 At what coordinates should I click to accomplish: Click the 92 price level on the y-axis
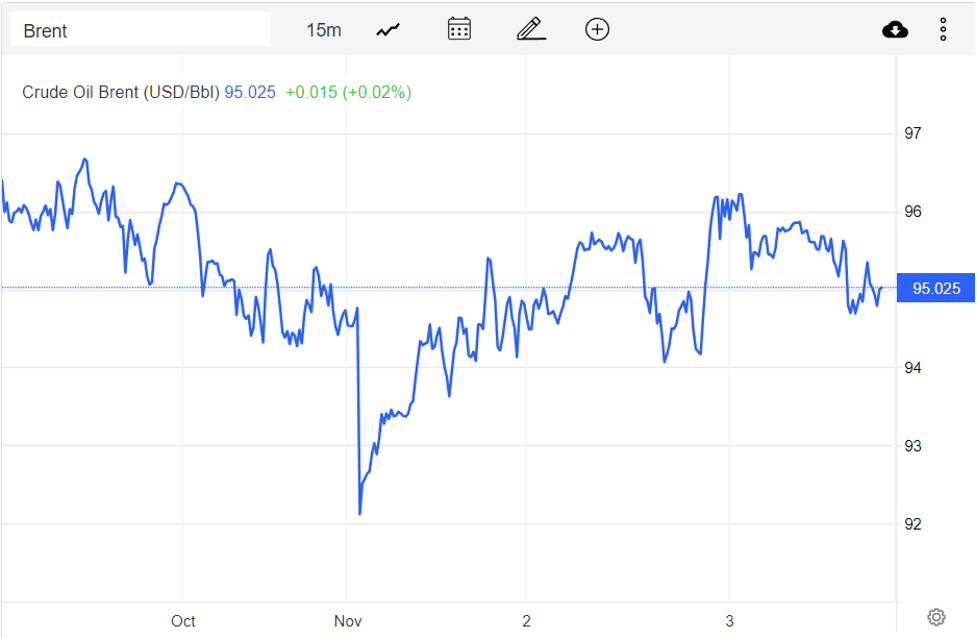pyautogui.click(x=912, y=524)
